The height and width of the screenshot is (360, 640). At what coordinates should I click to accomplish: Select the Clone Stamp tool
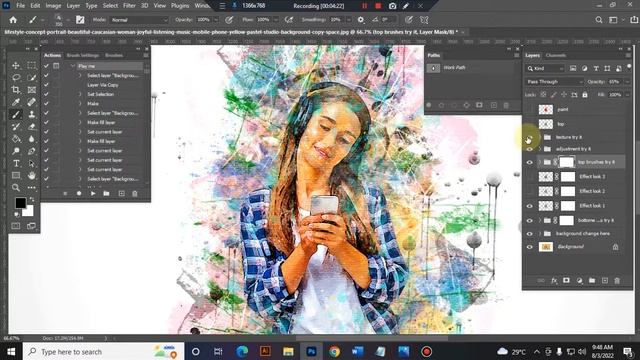coord(31,115)
